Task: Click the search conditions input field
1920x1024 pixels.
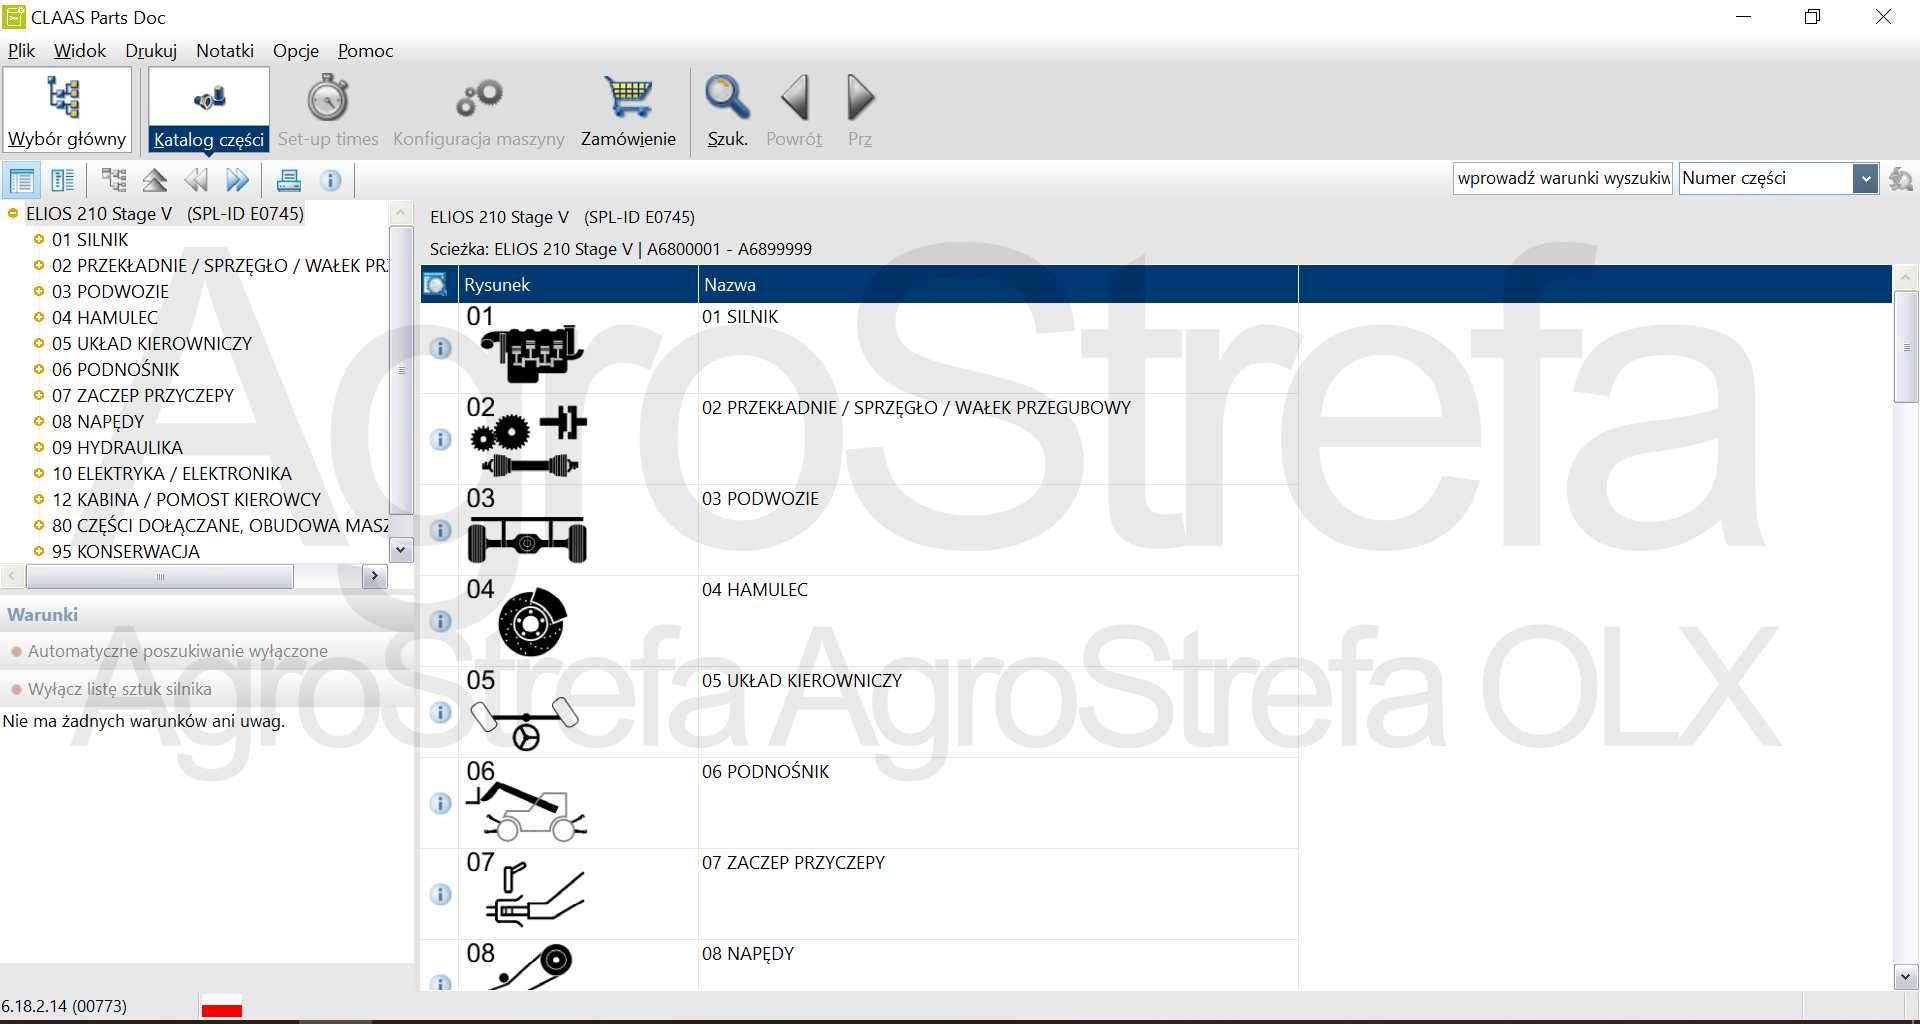Action: click(1563, 179)
